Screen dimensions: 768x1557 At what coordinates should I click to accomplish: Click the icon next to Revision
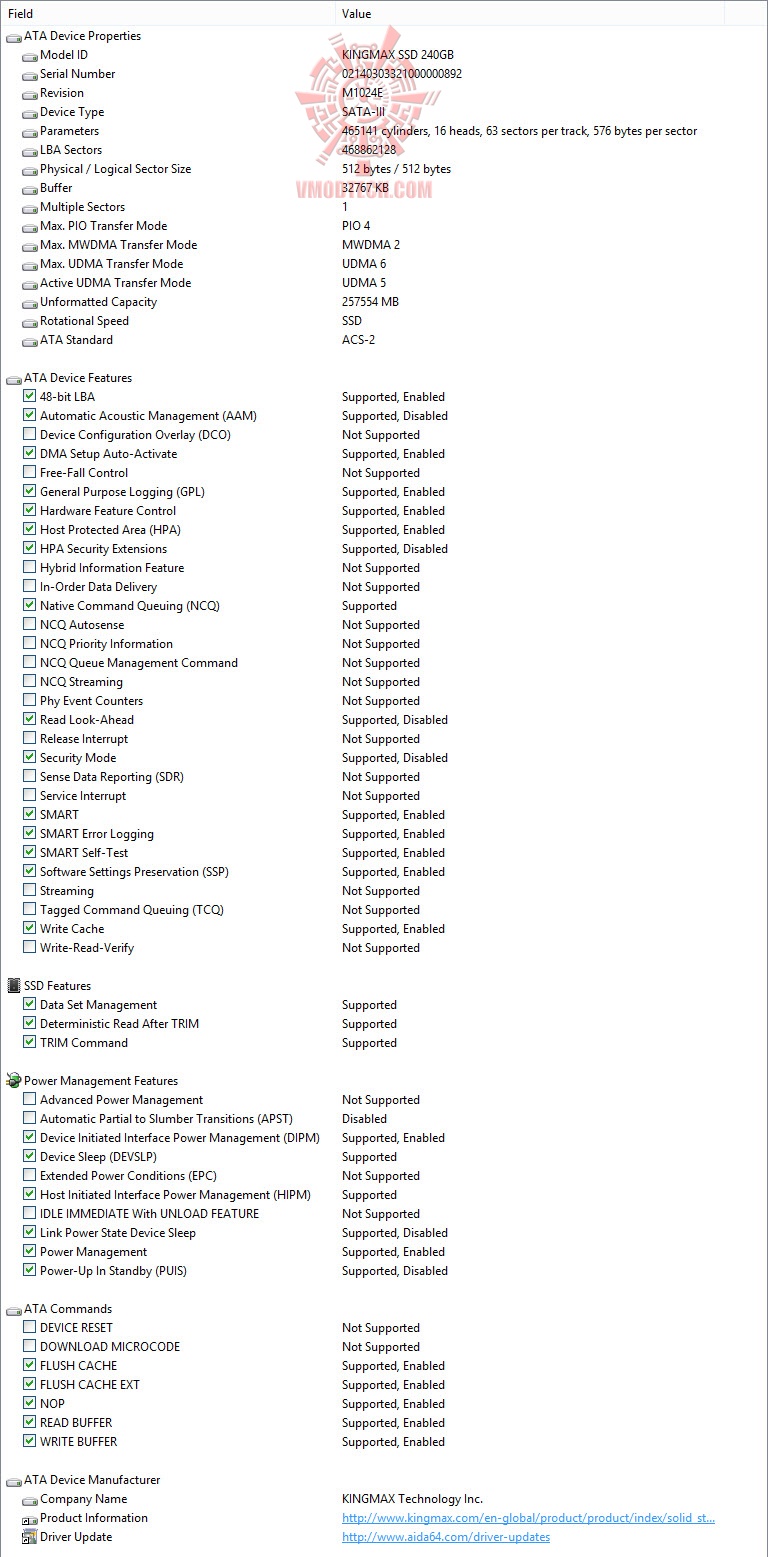pyautogui.click(x=29, y=94)
